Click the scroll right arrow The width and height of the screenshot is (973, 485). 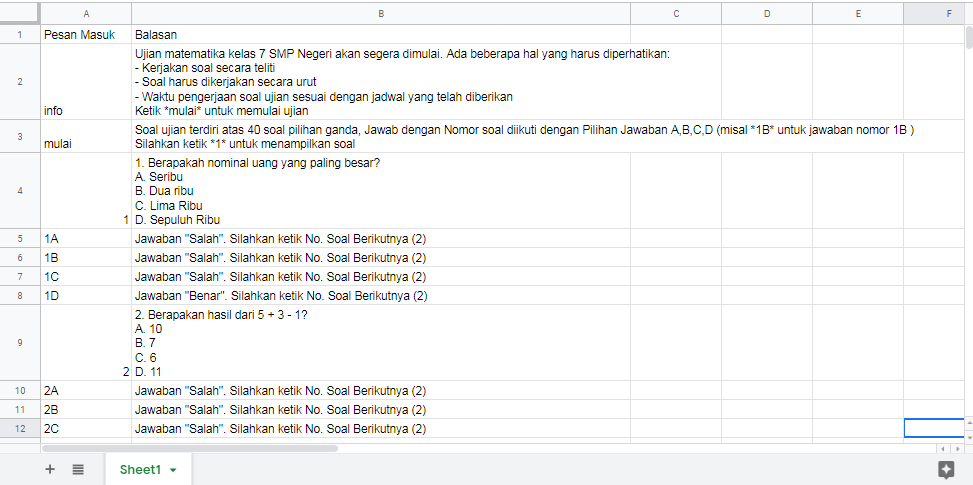pos(957,448)
